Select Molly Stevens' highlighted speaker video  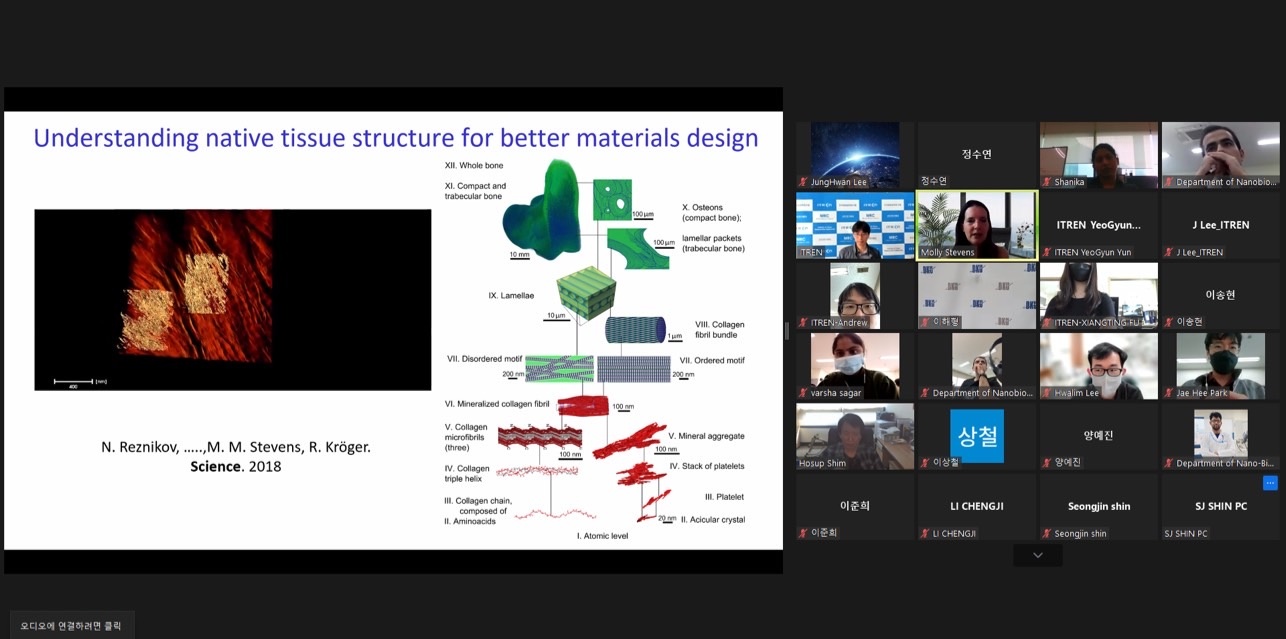[976, 225]
